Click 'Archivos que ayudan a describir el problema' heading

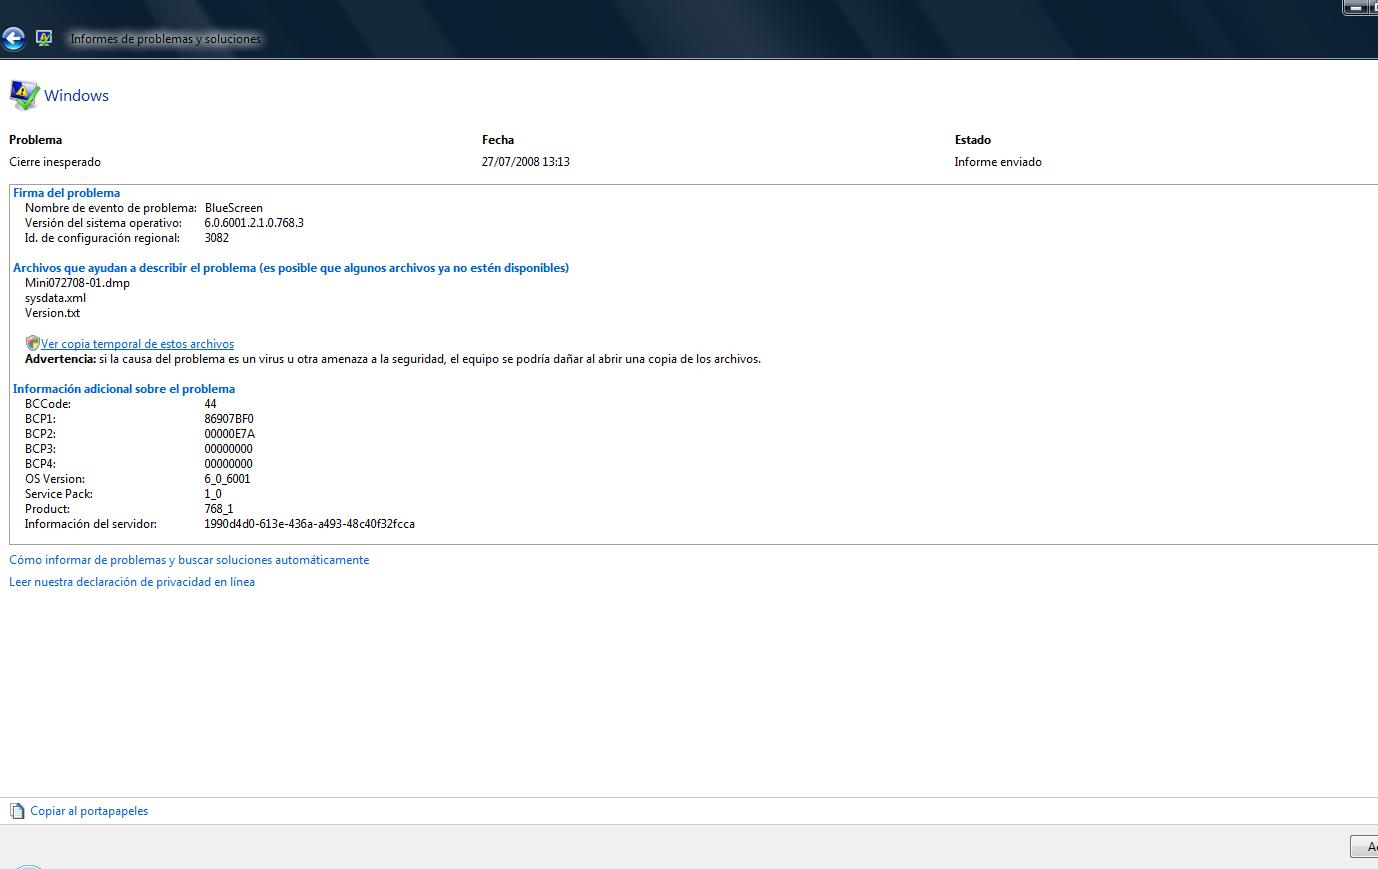(x=291, y=268)
